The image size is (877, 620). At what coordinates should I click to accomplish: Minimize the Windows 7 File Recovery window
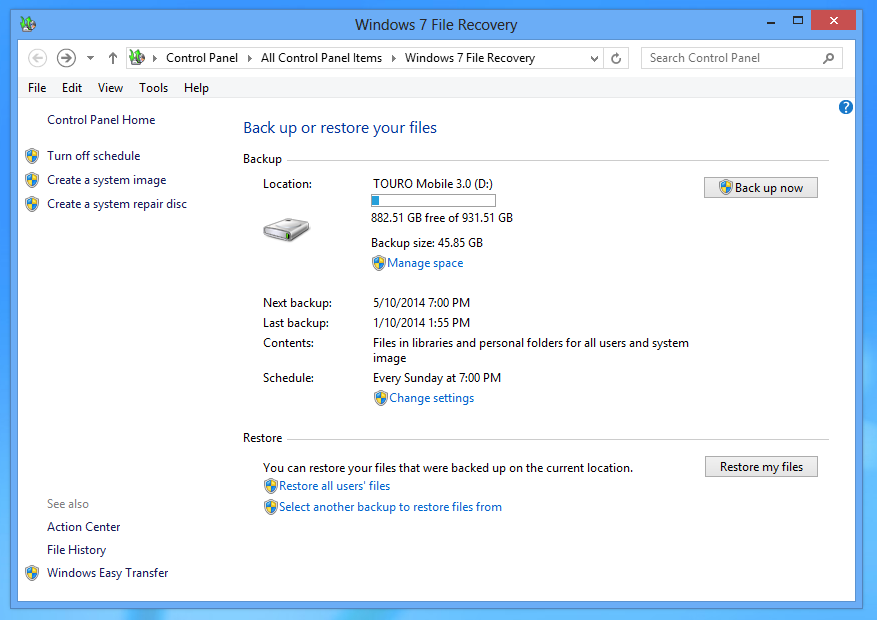[771, 21]
